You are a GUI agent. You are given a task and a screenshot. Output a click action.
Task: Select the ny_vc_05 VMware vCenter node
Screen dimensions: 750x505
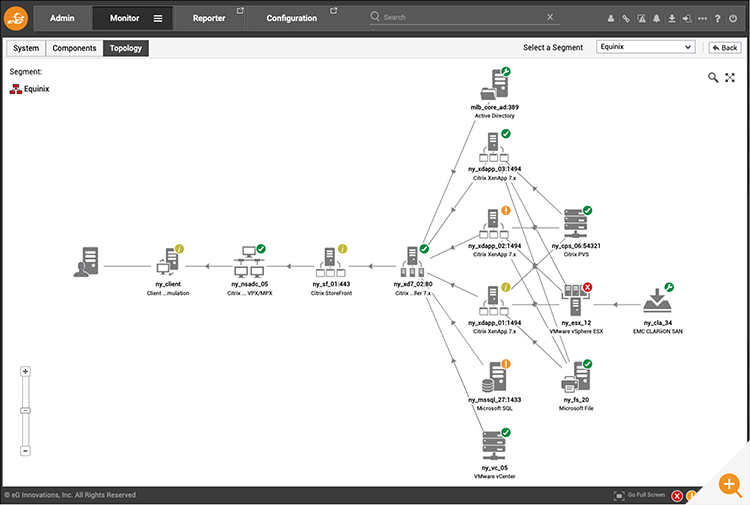click(x=495, y=446)
